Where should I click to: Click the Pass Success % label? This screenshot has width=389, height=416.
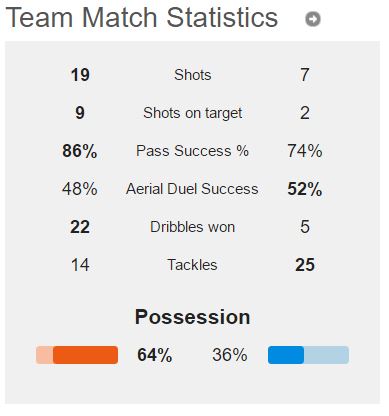tap(192, 151)
